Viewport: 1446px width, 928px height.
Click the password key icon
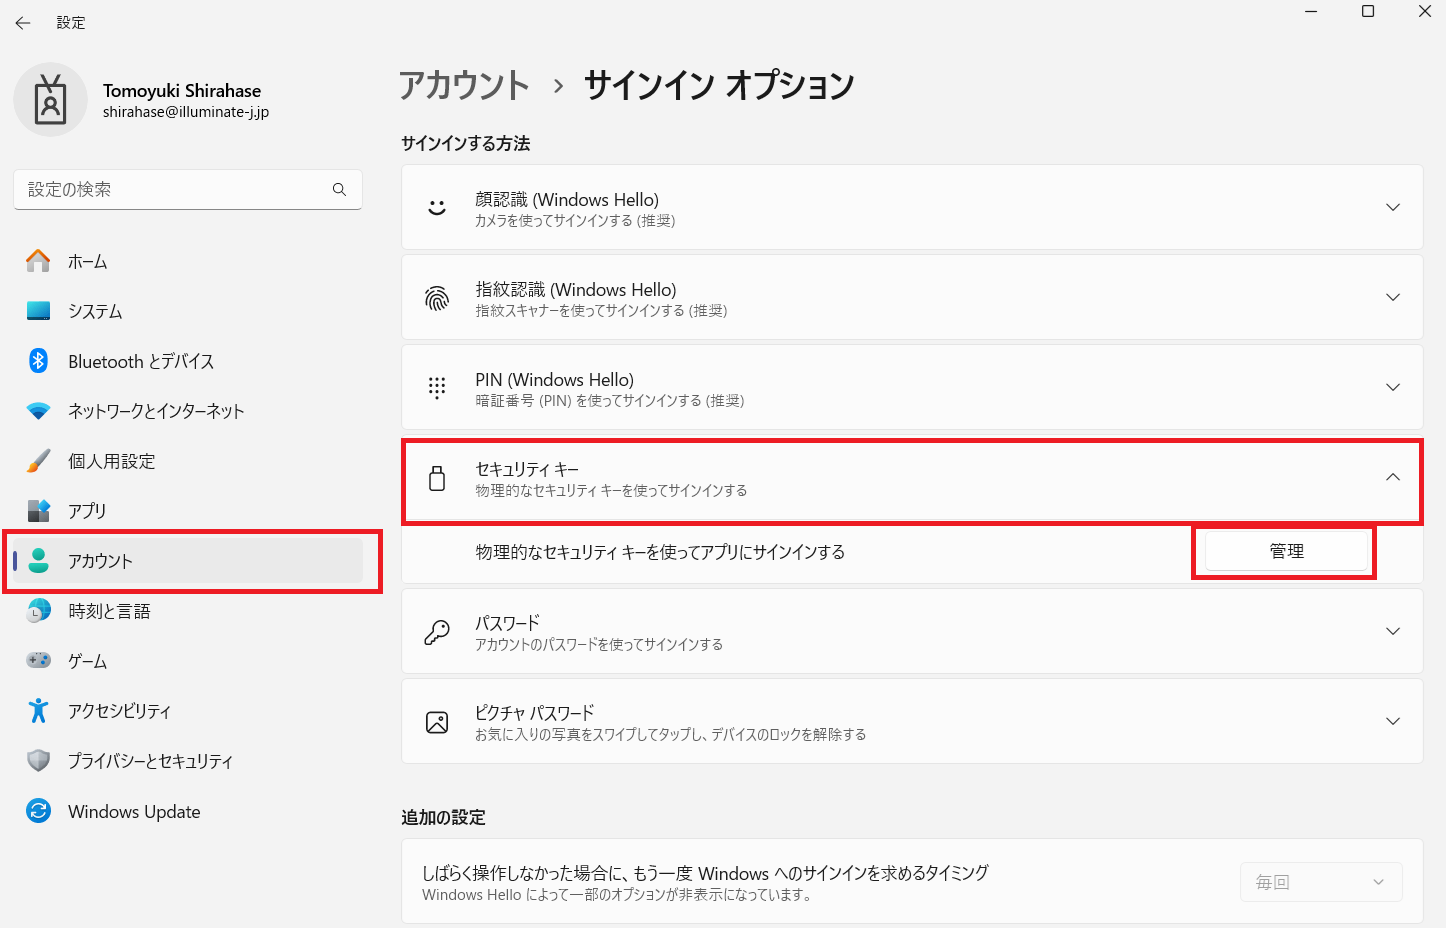click(437, 632)
